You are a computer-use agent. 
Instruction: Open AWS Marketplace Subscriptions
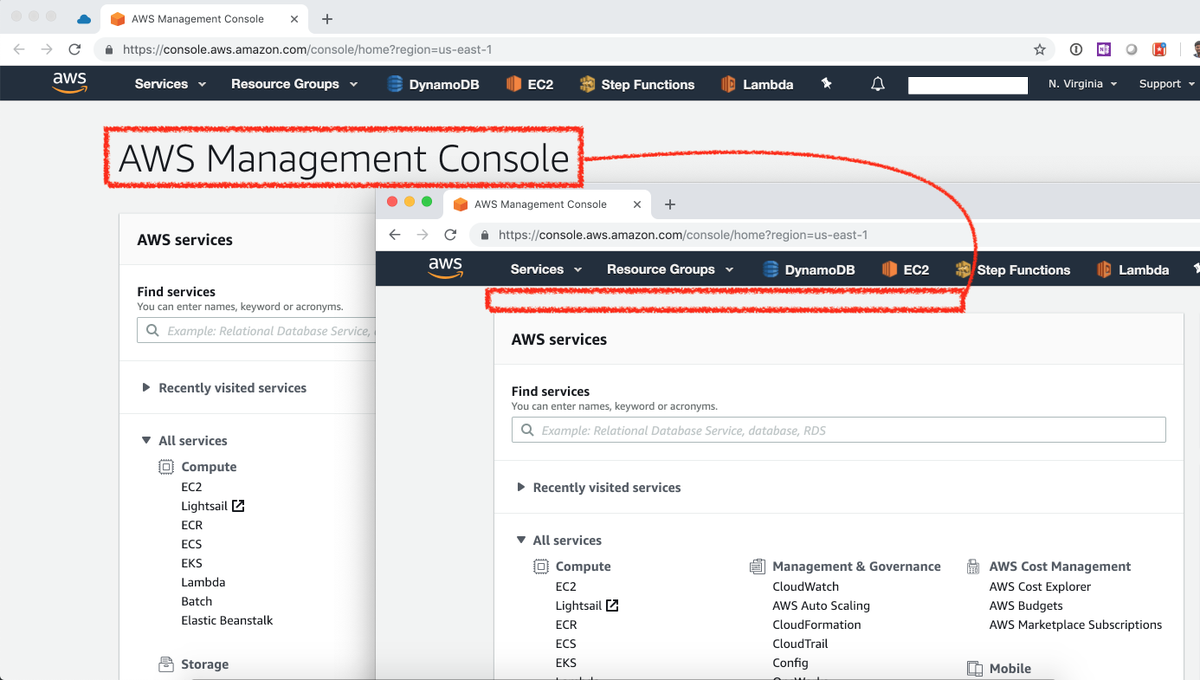pyautogui.click(x=1076, y=625)
